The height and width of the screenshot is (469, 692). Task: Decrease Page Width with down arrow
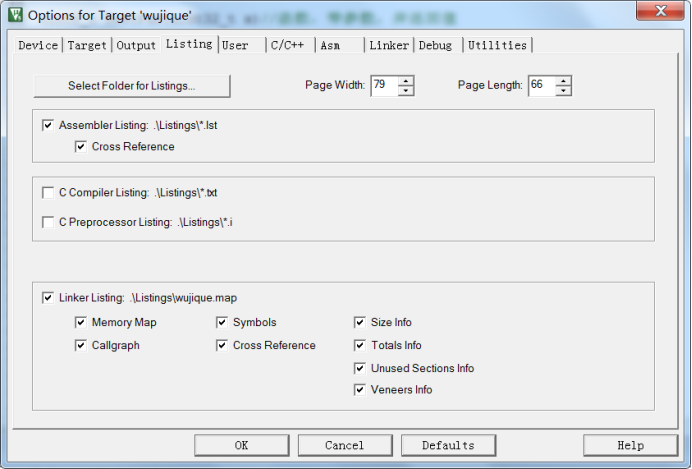click(406, 90)
